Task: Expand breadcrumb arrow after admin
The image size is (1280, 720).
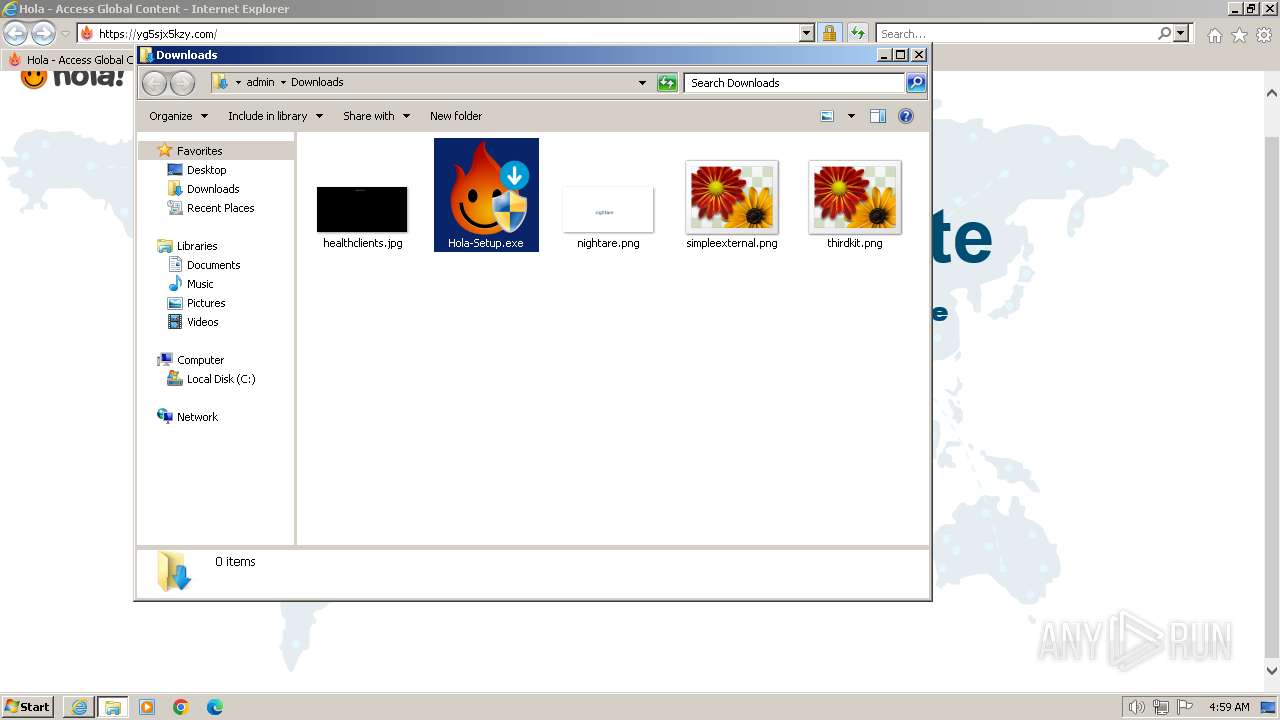Action: [283, 83]
